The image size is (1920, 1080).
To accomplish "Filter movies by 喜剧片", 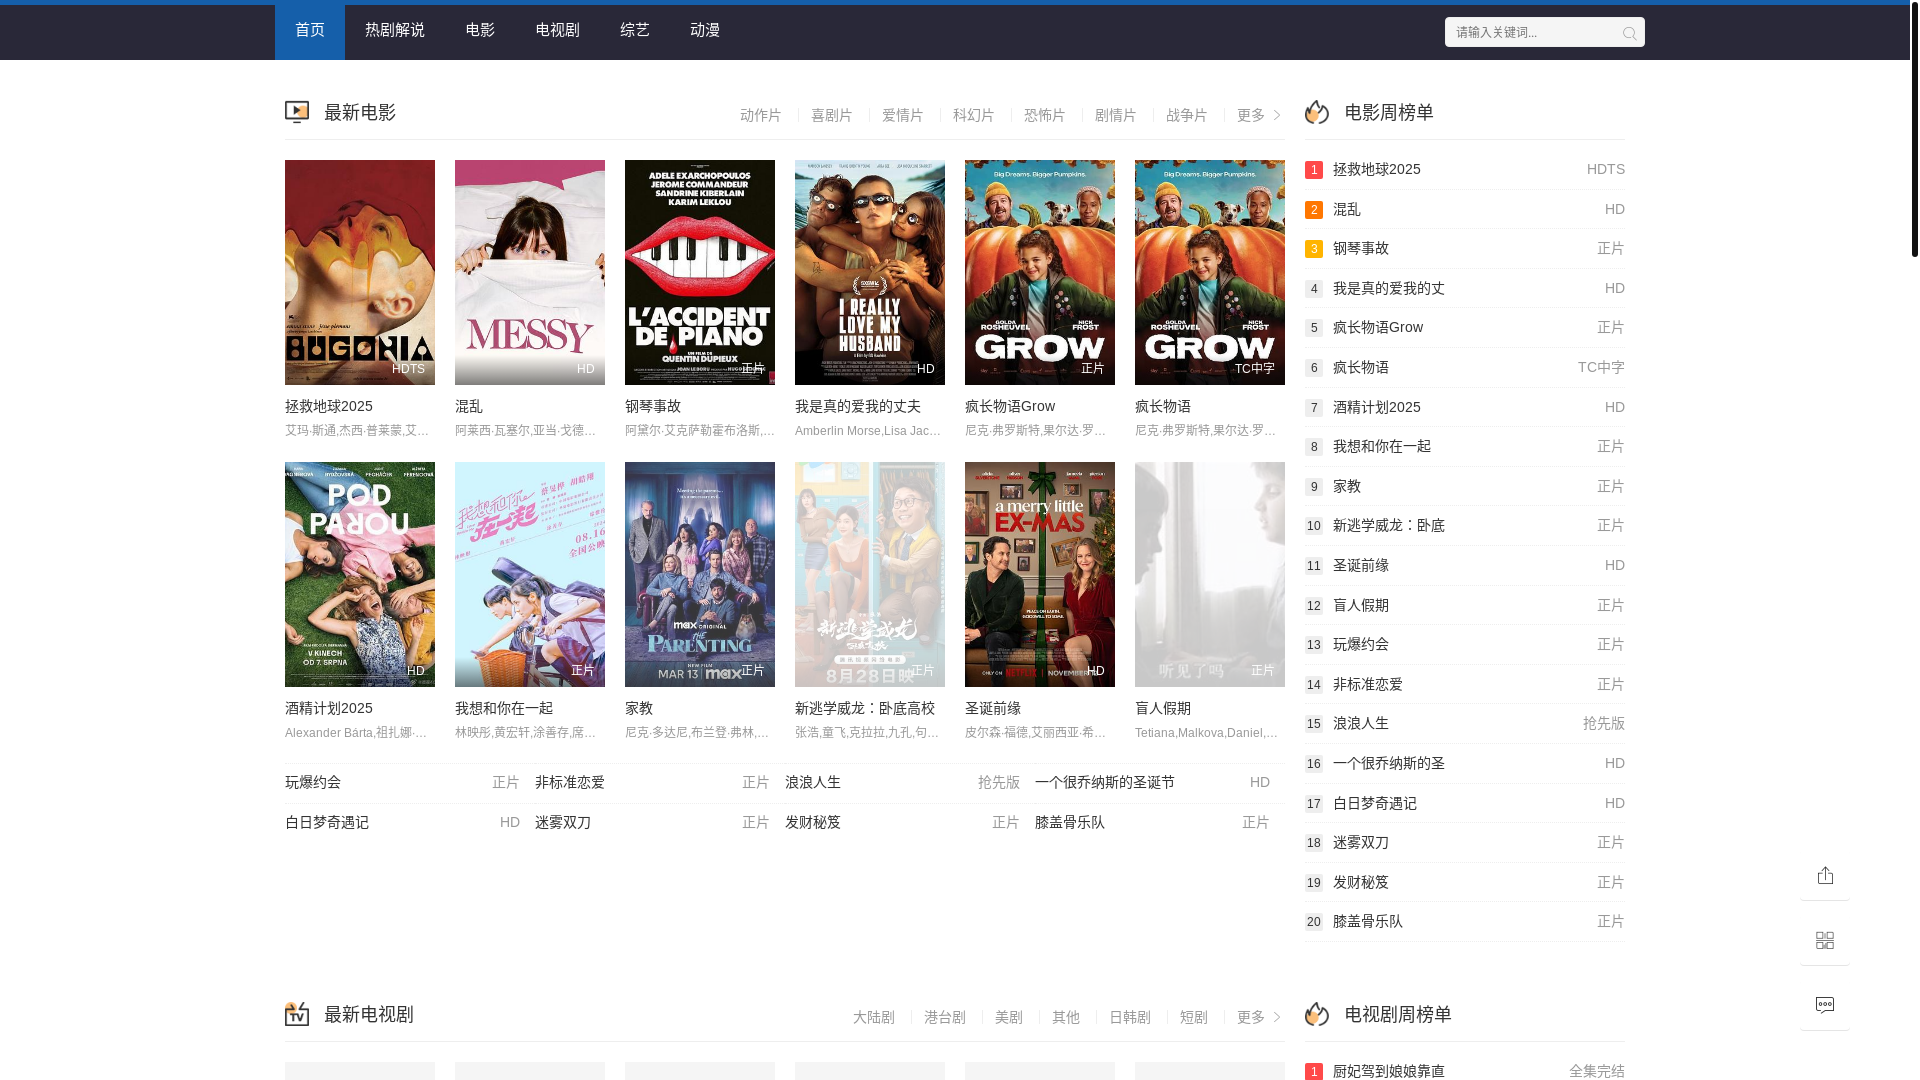I will pyautogui.click(x=831, y=116).
